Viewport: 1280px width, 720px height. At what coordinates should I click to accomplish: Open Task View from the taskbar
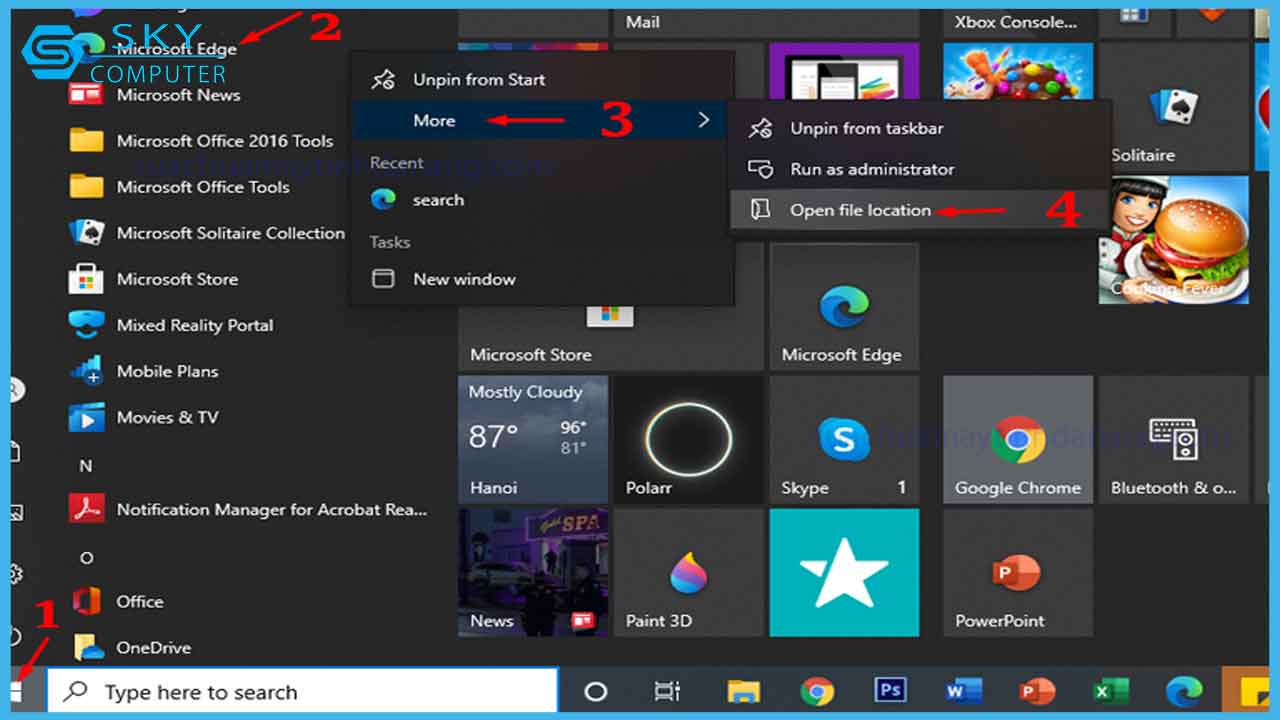point(666,692)
